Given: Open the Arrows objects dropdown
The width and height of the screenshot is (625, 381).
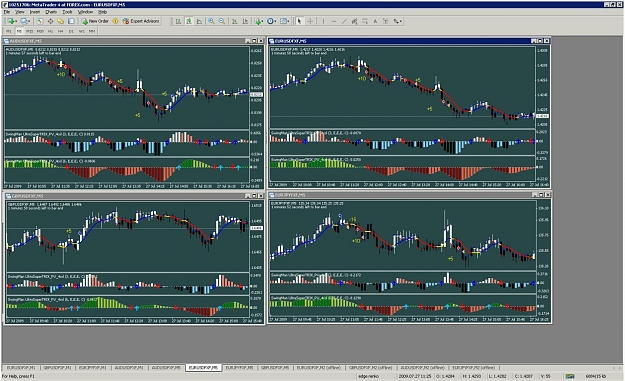Looking at the screenshot, I should coord(397,22).
